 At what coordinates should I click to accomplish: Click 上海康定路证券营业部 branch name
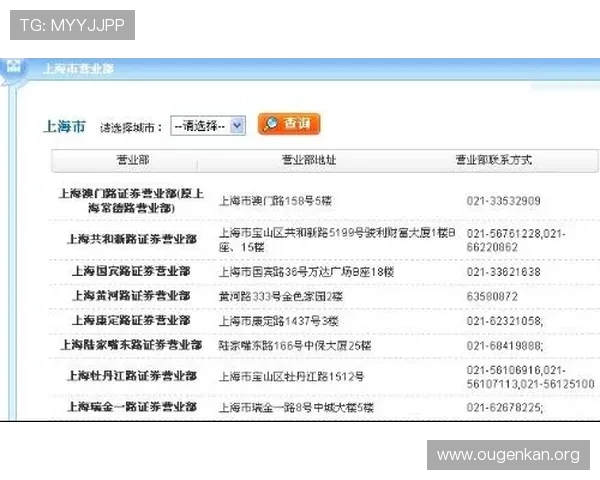pos(131,321)
